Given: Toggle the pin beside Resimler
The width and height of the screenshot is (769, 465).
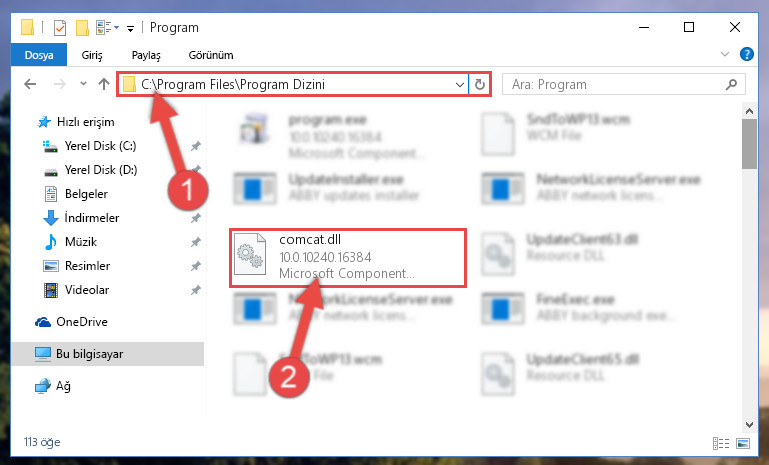Looking at the screenshot, I should coord(196,266).
